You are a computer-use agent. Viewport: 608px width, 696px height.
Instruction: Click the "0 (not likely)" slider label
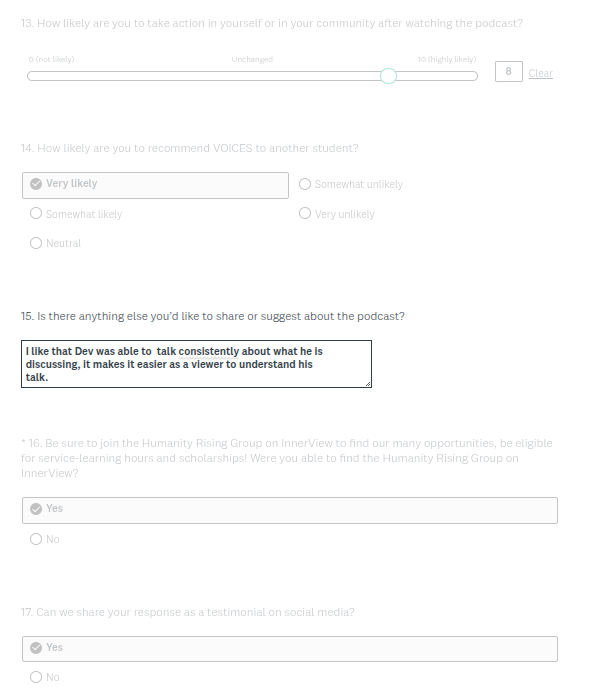click(x=51, y=59)
